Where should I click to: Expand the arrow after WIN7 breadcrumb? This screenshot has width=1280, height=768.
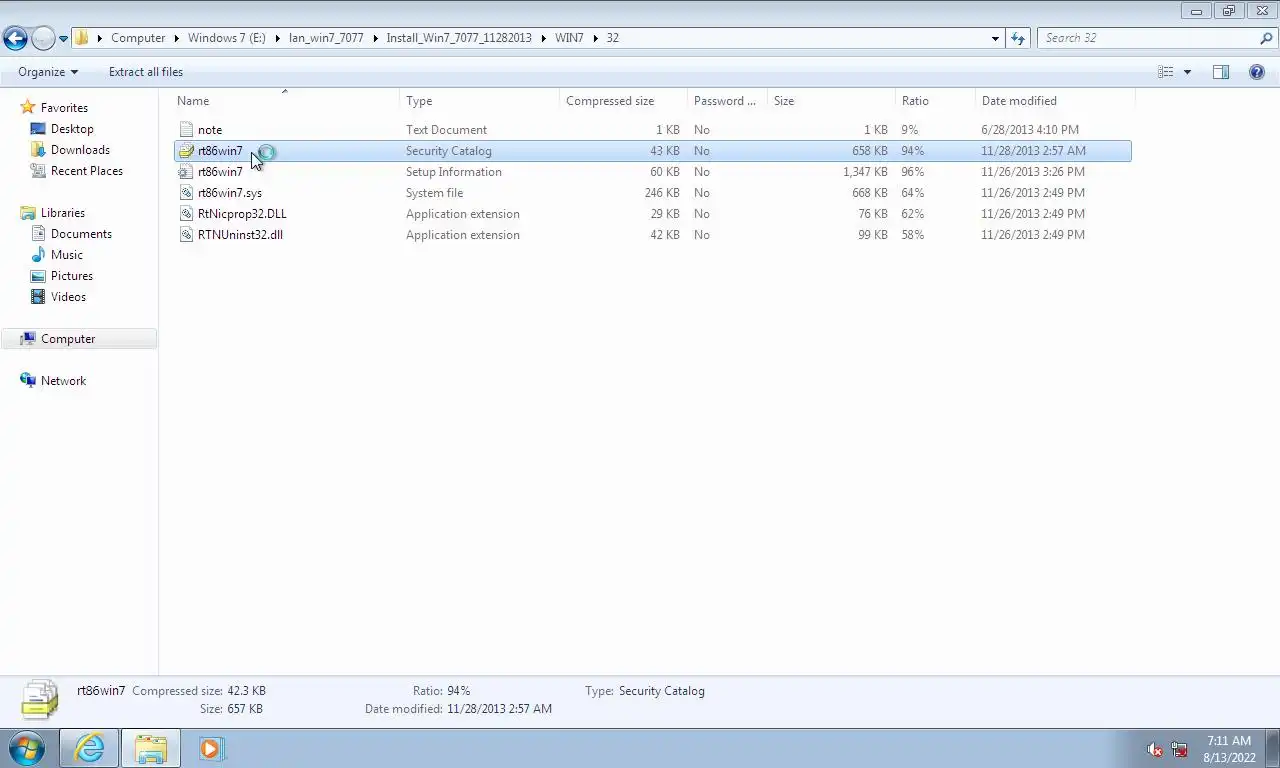(x=595, y=38)
